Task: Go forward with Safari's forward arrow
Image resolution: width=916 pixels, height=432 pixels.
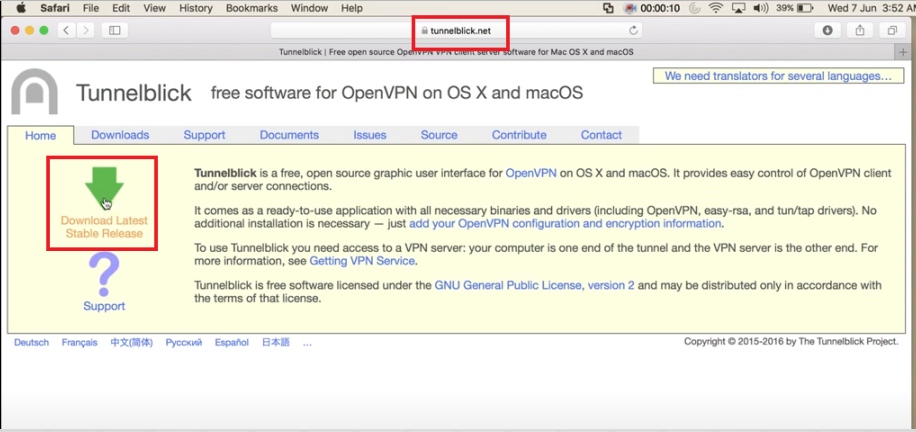Action: point(85,30)
